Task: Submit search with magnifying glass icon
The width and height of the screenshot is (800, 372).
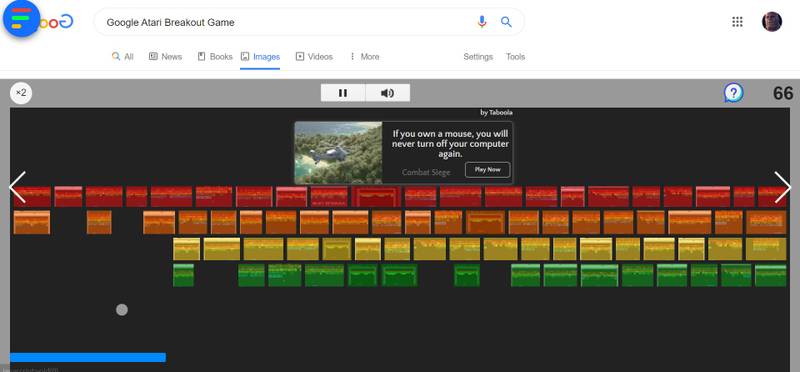Action: pos(506,22)
